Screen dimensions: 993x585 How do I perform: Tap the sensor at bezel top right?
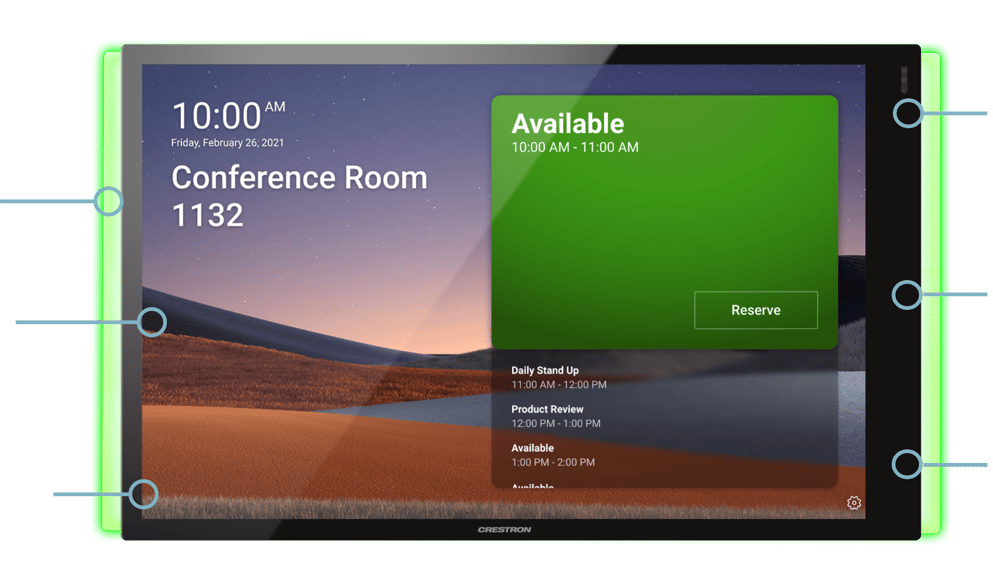click(x=905, y=78)
